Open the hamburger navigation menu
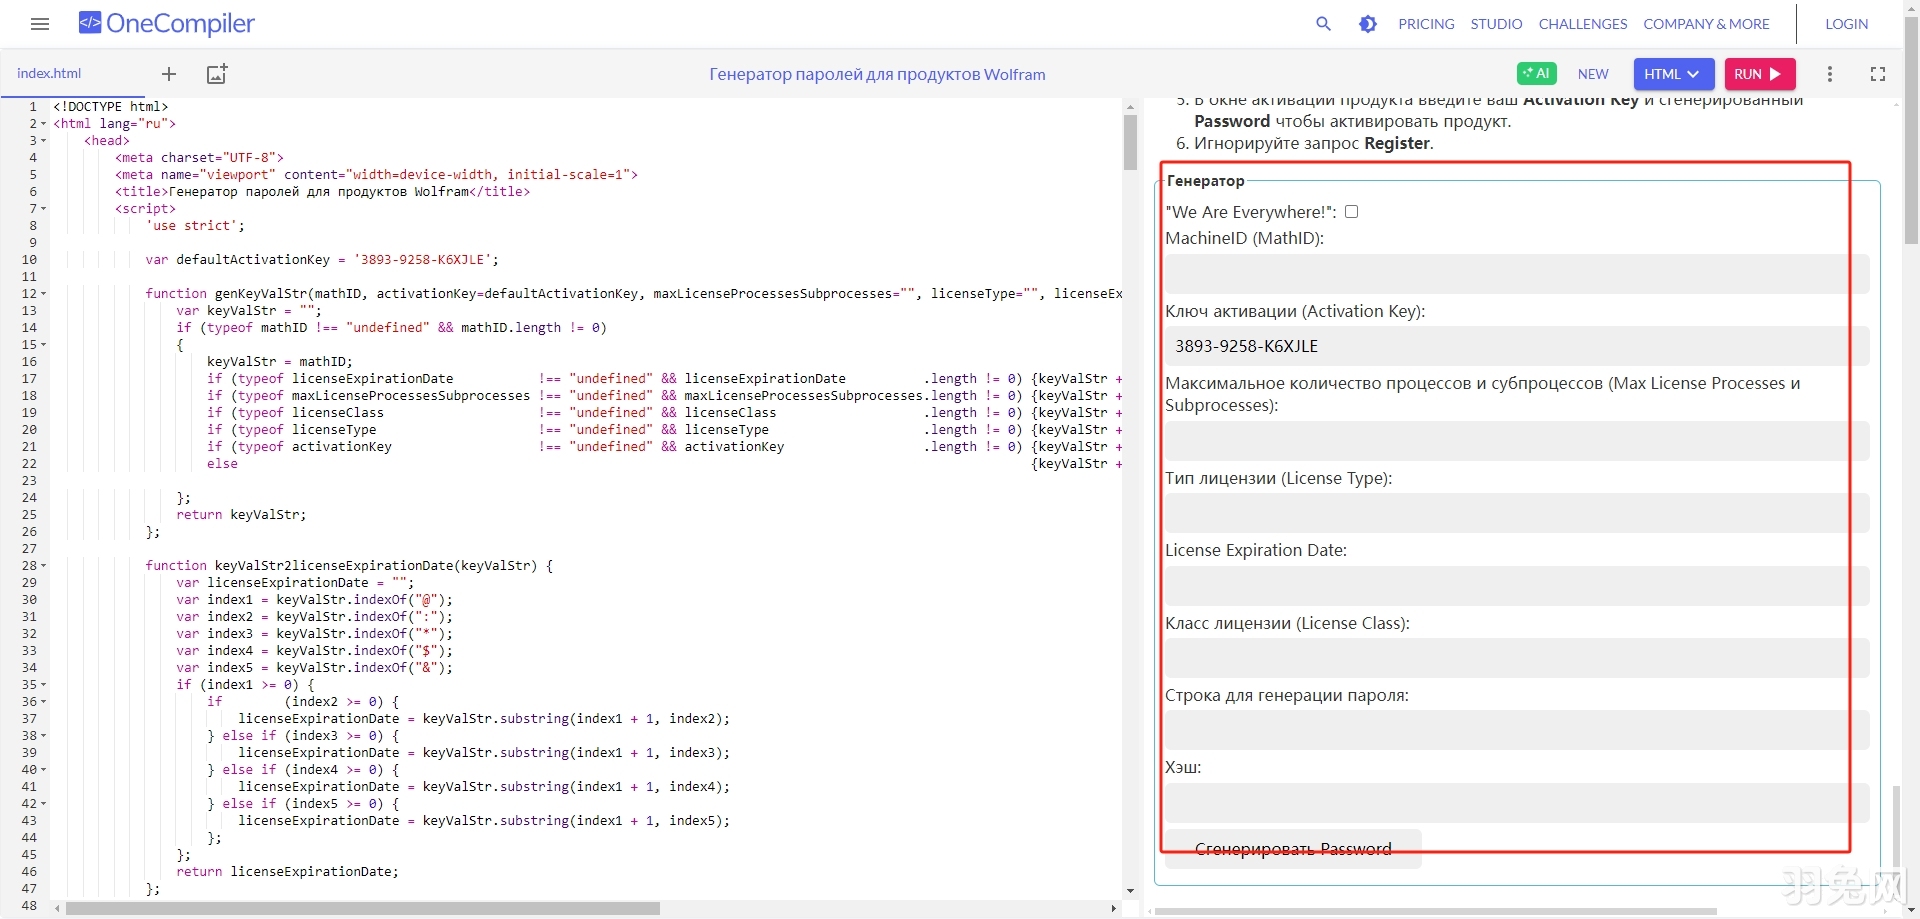The height and width of the screenshot is (919, 1920). pyautogui.click(x=40, y=23)
